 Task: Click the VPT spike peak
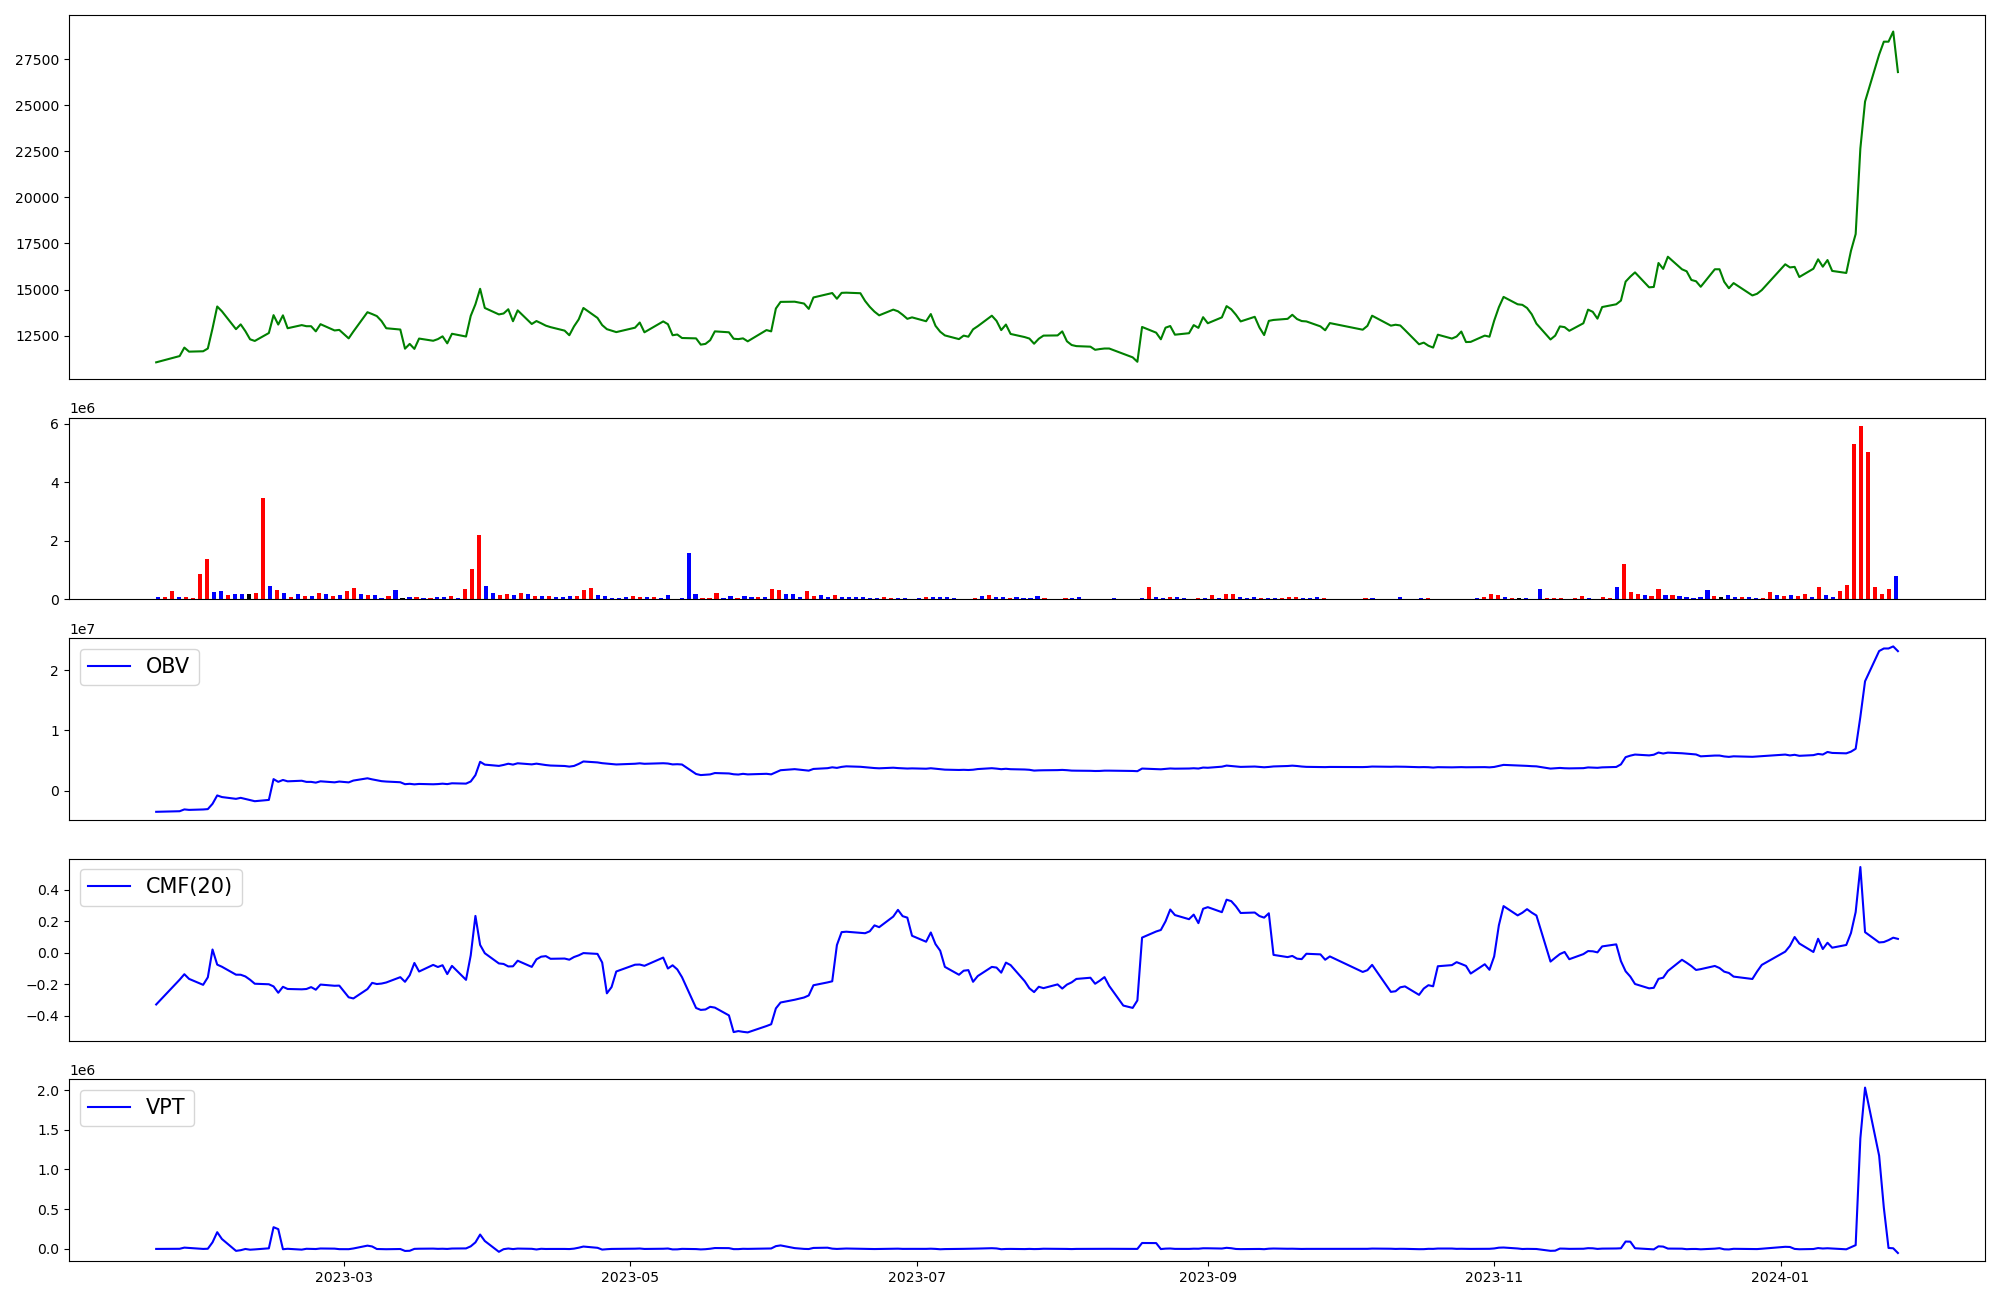pyautogui.click(x=1865, y=1089)
